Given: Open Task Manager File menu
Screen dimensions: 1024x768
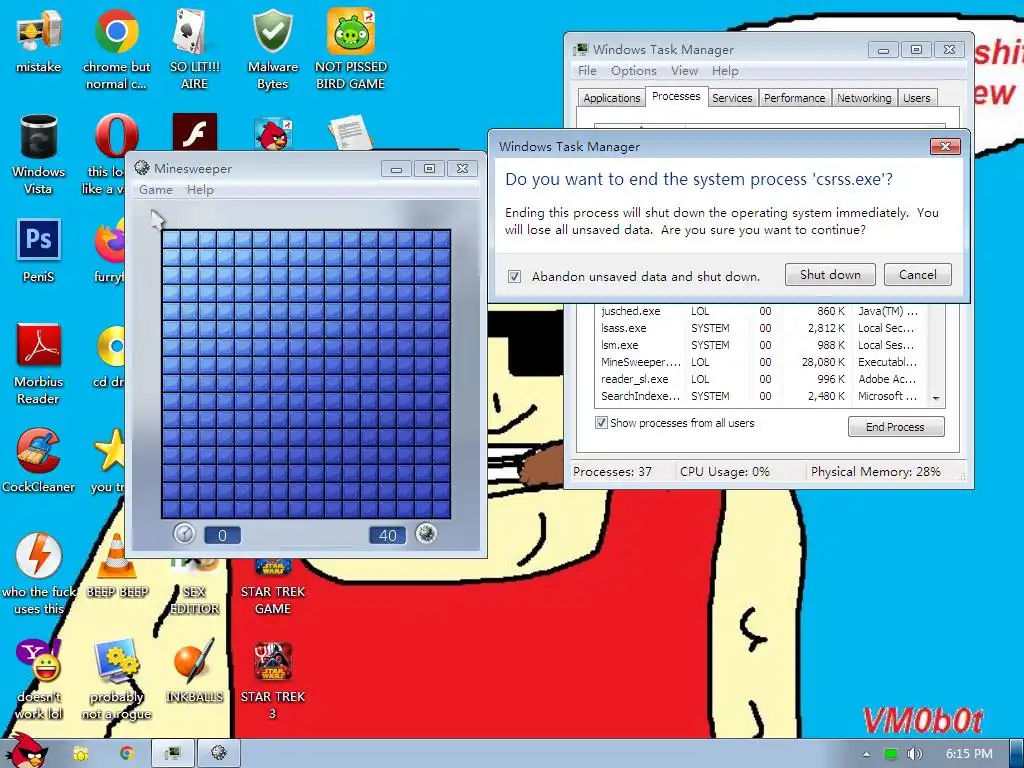Looking at the screenshot, I should pos(587,71).
